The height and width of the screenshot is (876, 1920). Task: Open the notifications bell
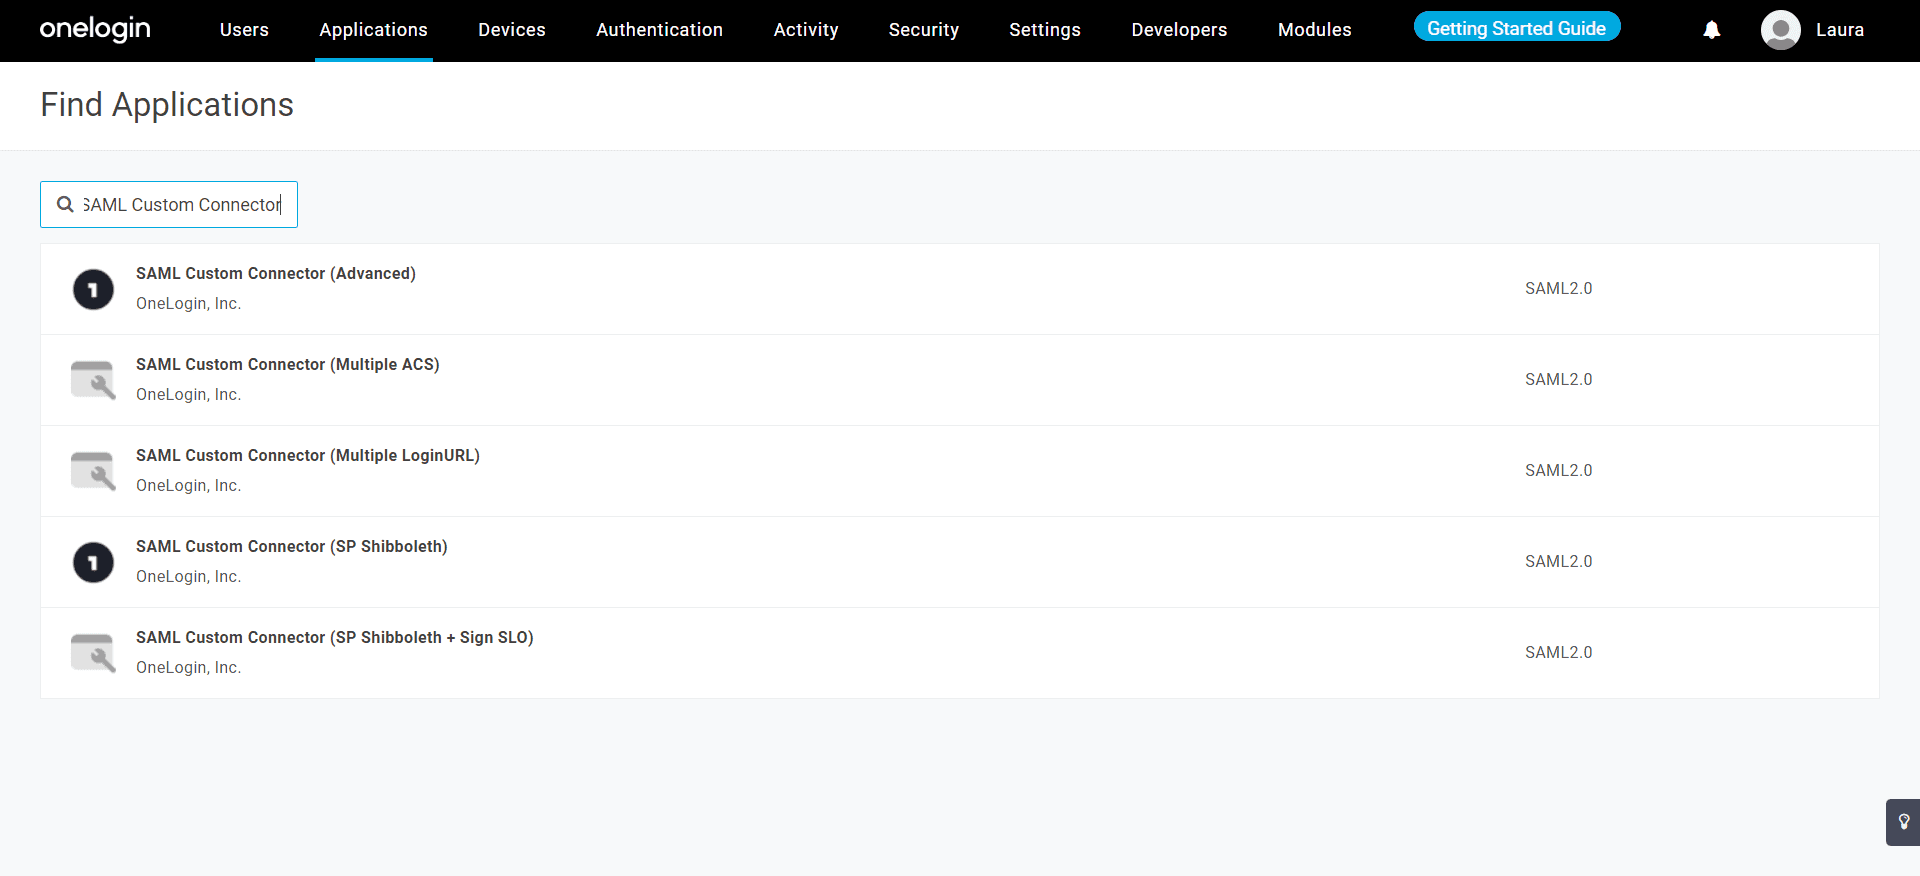(x=1712, y=30)
